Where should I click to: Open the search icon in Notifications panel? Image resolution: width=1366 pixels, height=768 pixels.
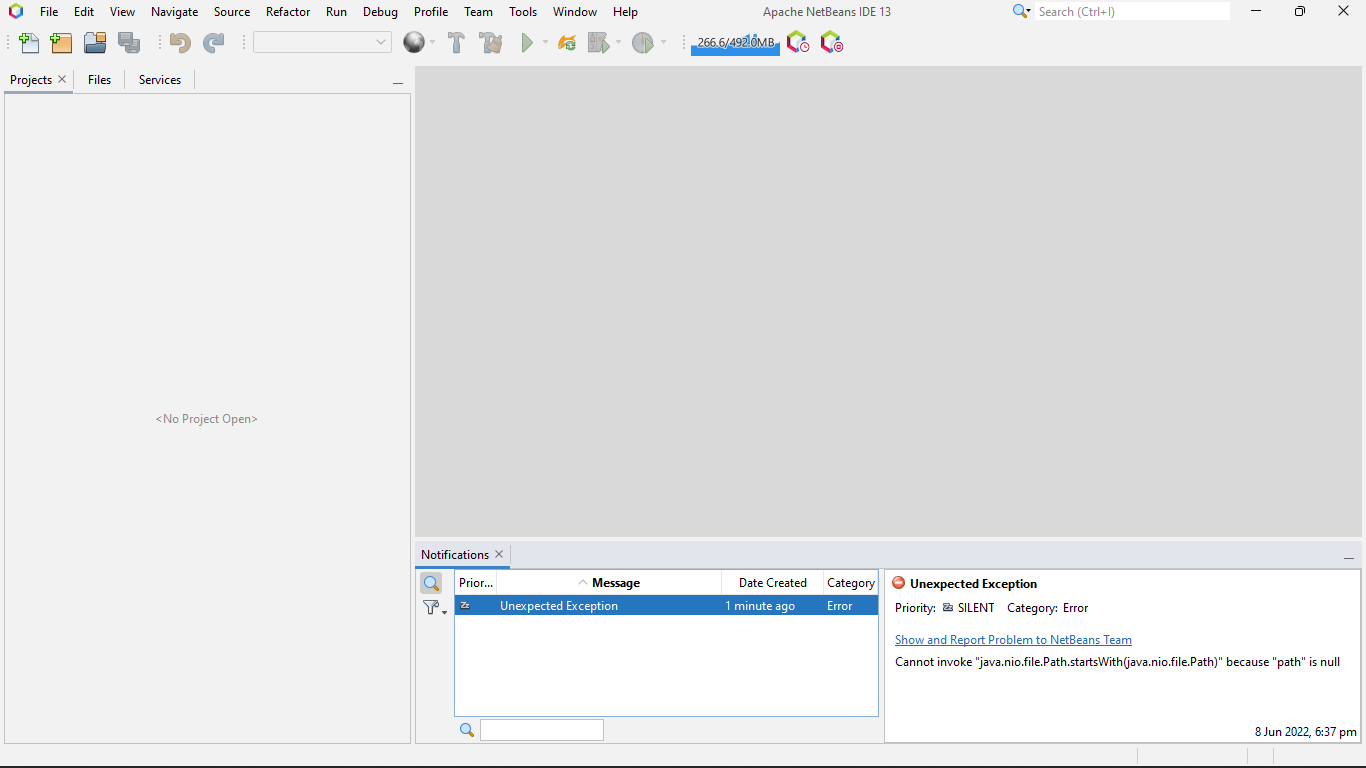pos(432,582)
